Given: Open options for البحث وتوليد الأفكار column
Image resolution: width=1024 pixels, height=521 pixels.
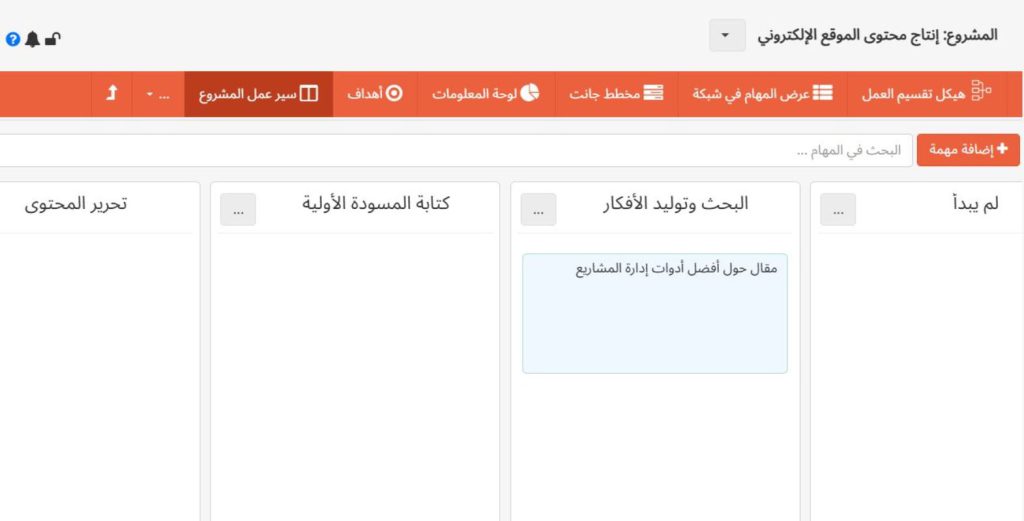Looking at the screenshot, I should pyautogui.click(x=538, y=210).
